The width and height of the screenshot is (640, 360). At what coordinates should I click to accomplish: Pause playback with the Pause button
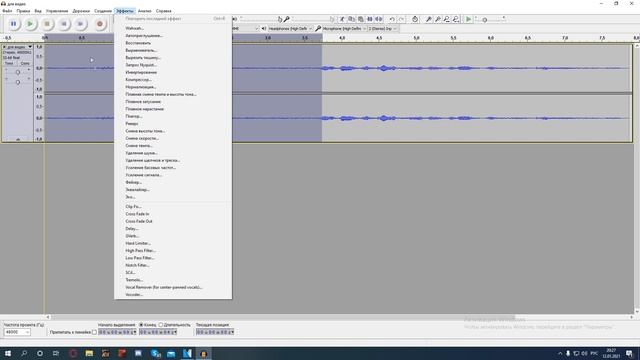pos(13,24)
